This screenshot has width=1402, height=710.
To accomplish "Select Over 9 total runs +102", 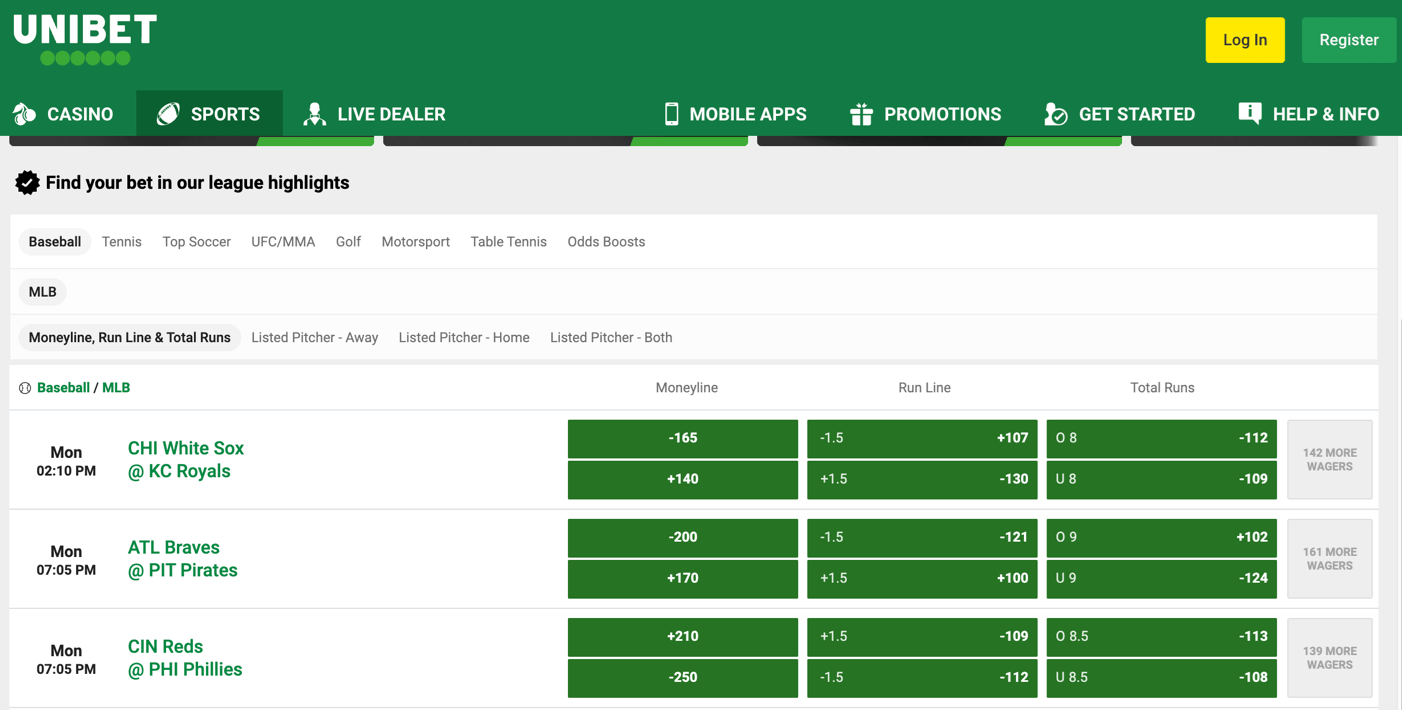I will (1162, 538).
